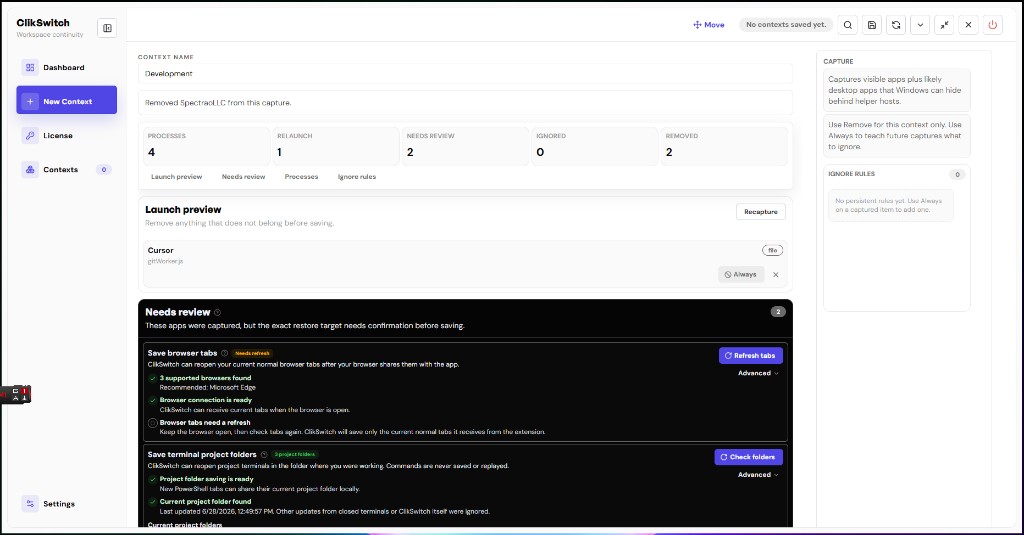Click the '3 project folders' green badge
This screenshot has height=535, width=1024.
click(x=295, y=454)
